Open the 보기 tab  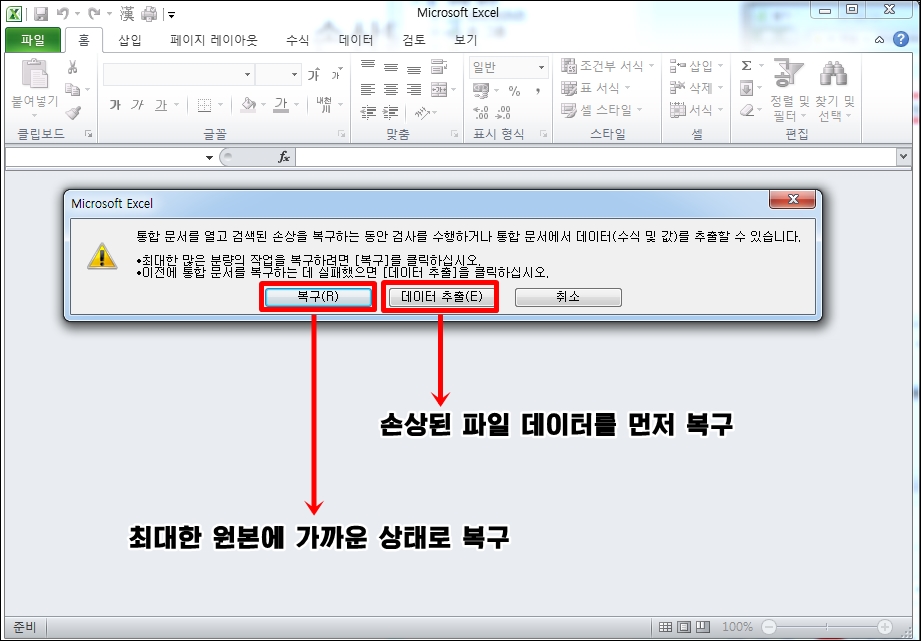[x=466, y=40]
